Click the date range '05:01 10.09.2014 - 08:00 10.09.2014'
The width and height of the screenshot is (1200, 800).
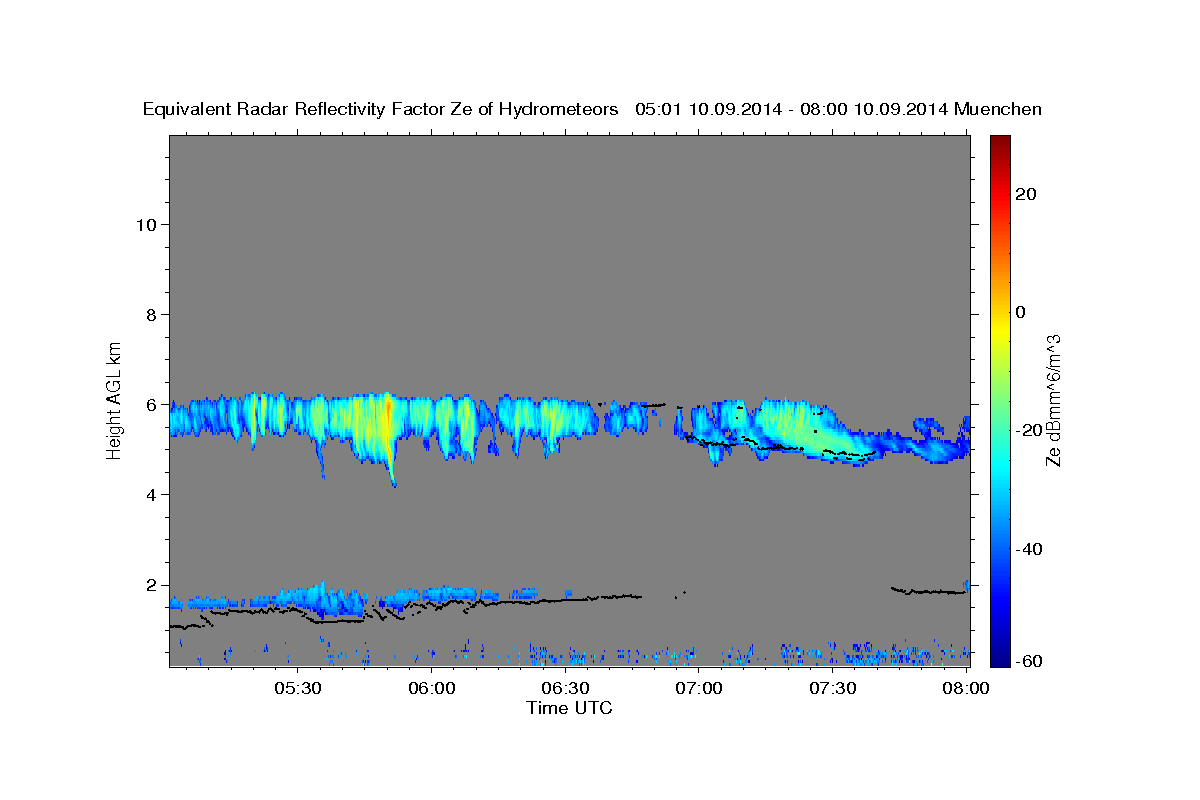(x=792, y=110)
